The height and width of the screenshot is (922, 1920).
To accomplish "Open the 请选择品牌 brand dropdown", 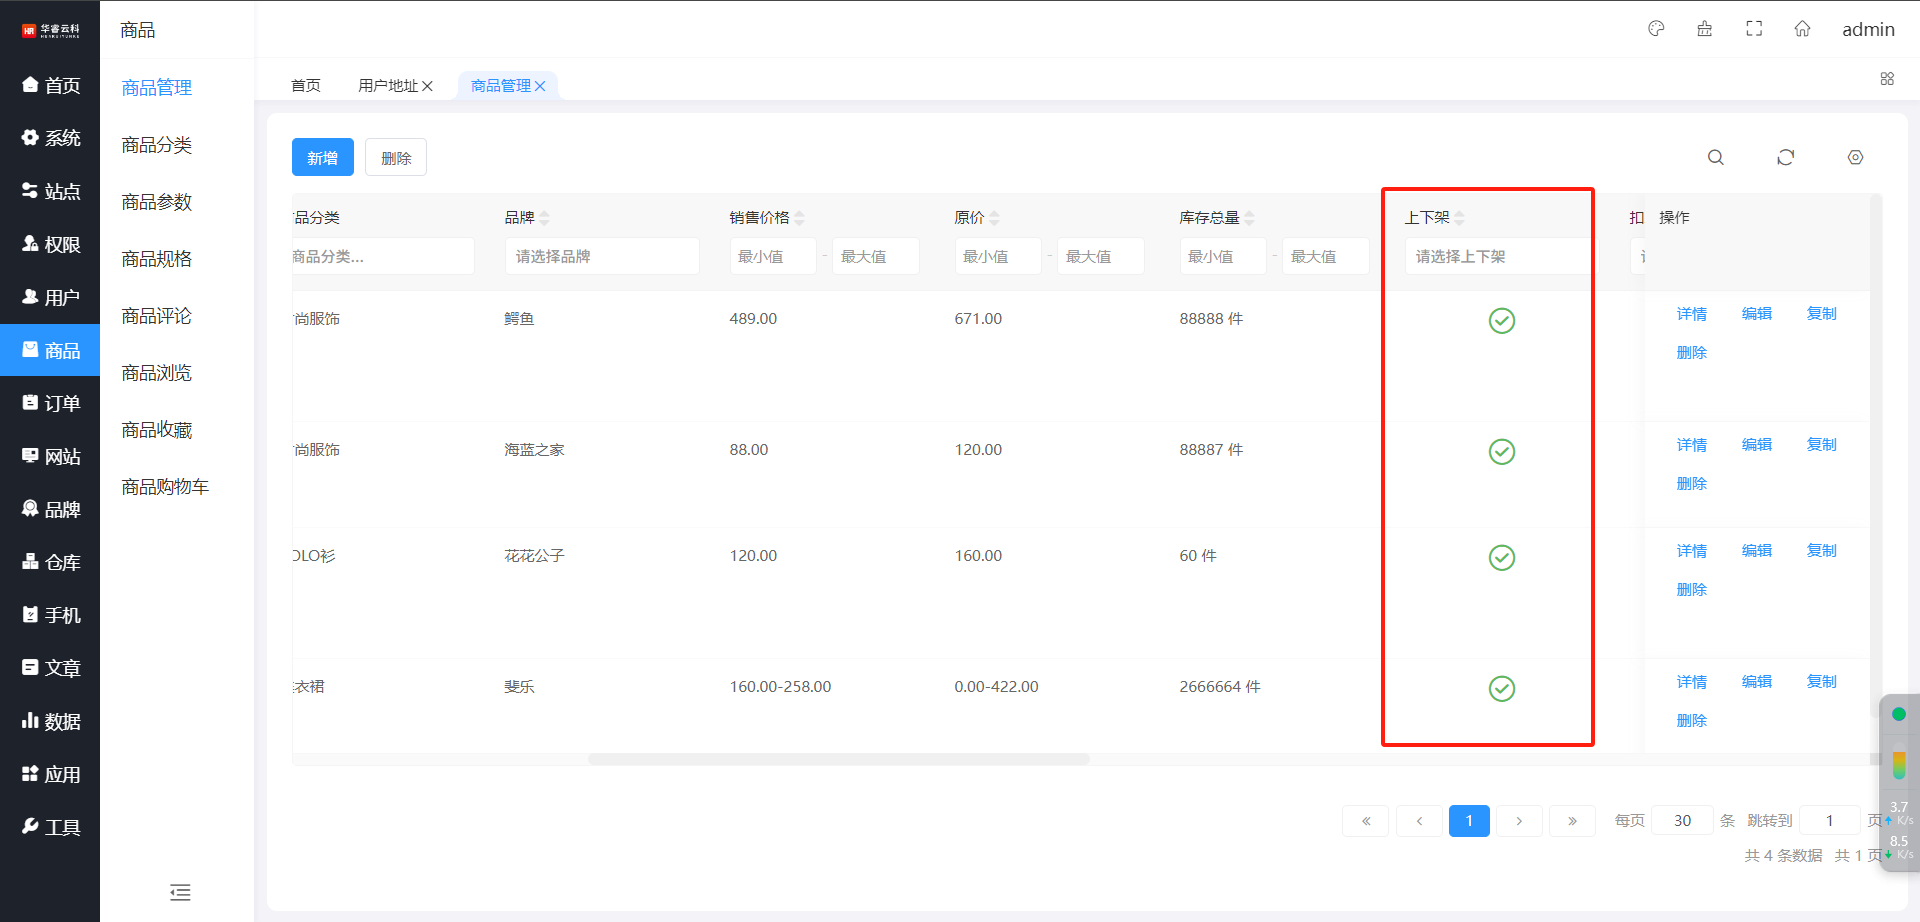I will [x=601, y=257].
